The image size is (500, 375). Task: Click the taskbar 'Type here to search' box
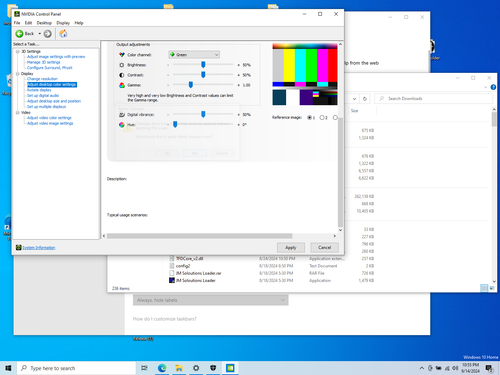pyautogui.click(x=77, y=368)
